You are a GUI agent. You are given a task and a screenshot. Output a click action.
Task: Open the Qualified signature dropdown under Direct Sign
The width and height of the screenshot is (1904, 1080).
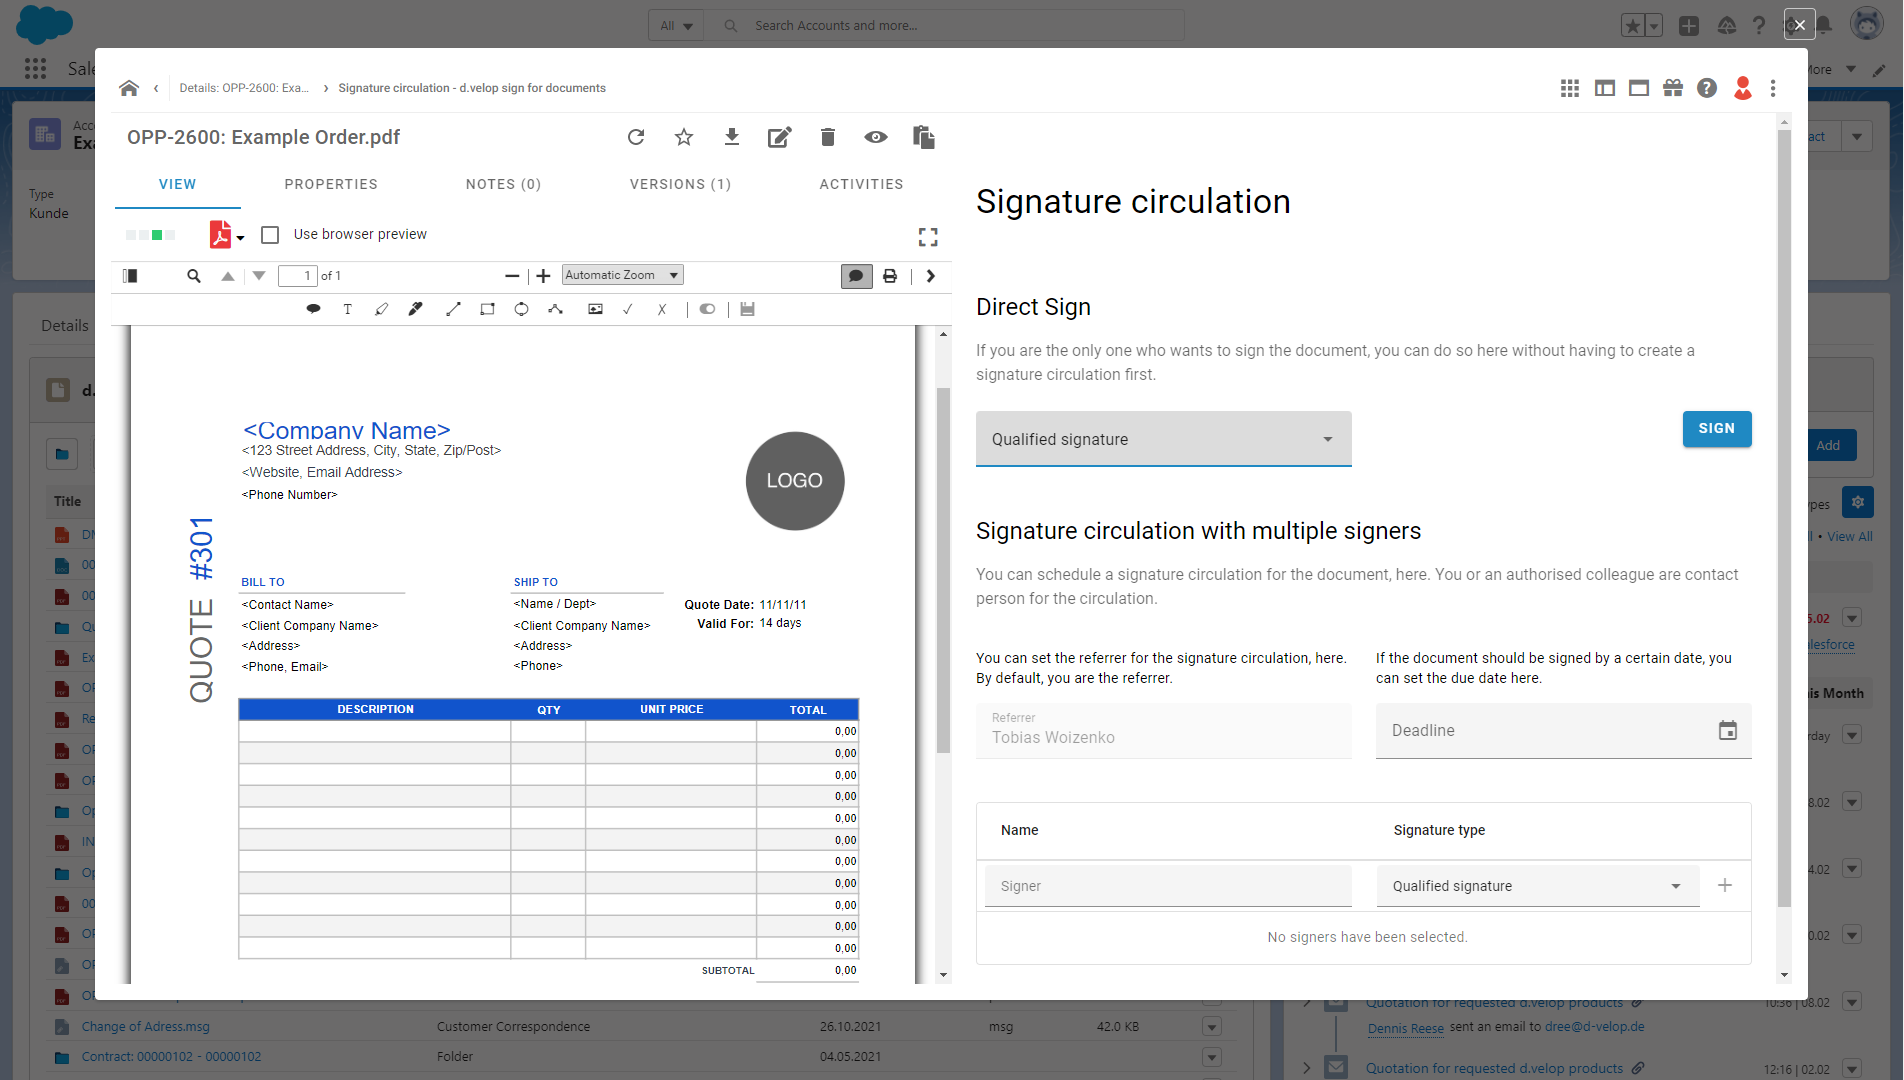tap(1163, 438)
